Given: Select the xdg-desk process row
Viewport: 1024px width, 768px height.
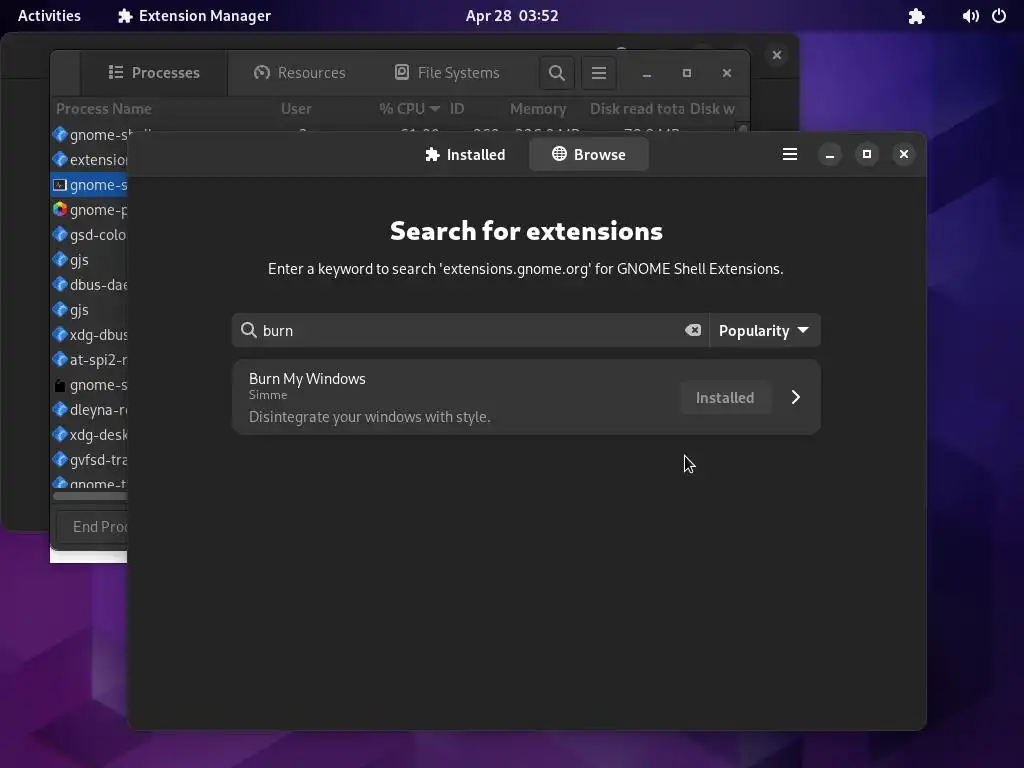Looking at the screenshot, I should coord(89,435).
